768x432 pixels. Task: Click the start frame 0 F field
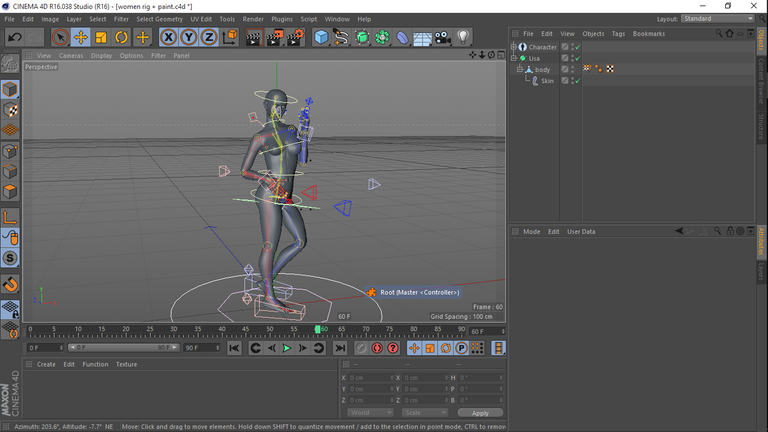tap(45, 348)
